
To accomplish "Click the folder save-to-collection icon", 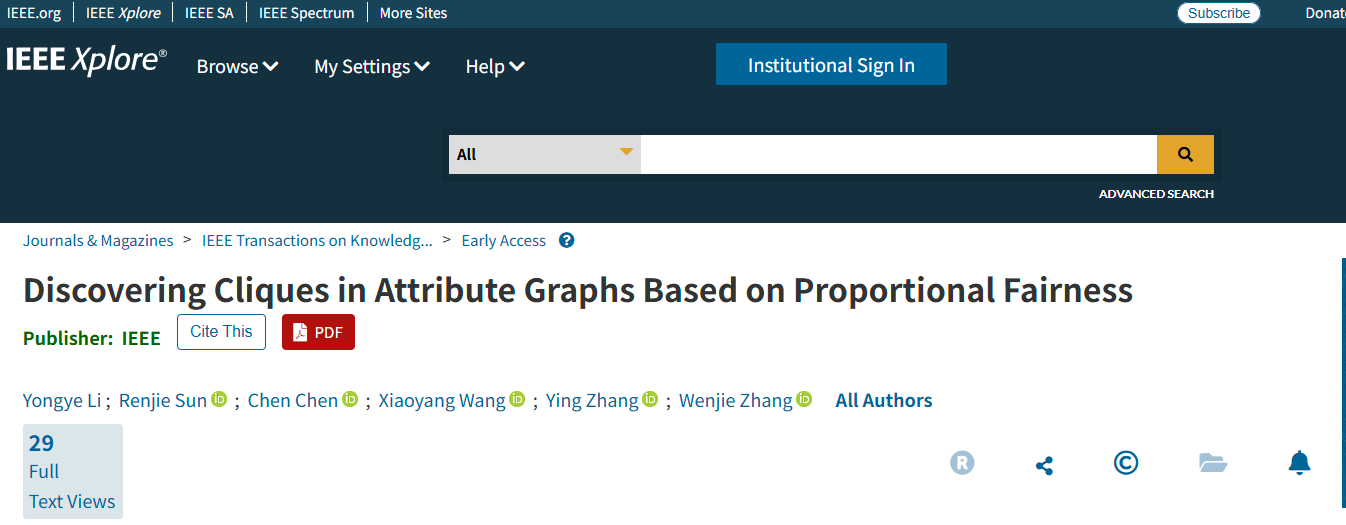I will click(1213, 463).
